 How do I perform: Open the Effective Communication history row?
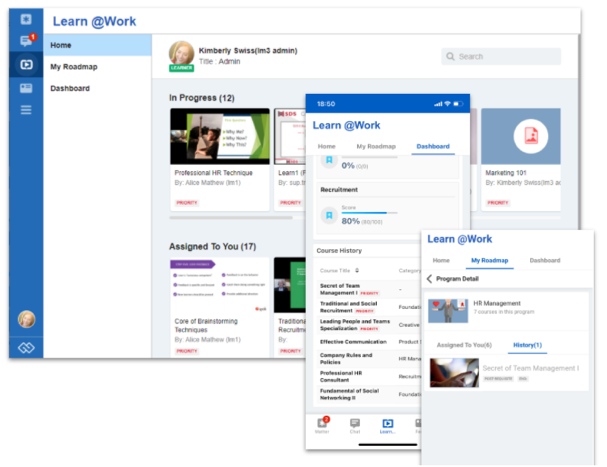tap(369, 342)
